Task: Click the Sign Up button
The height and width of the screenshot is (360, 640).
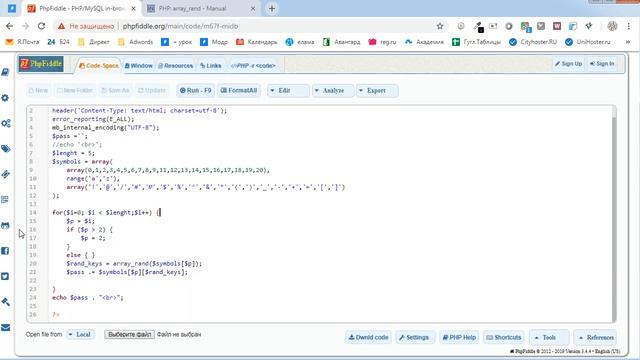Action: point(569,64)
